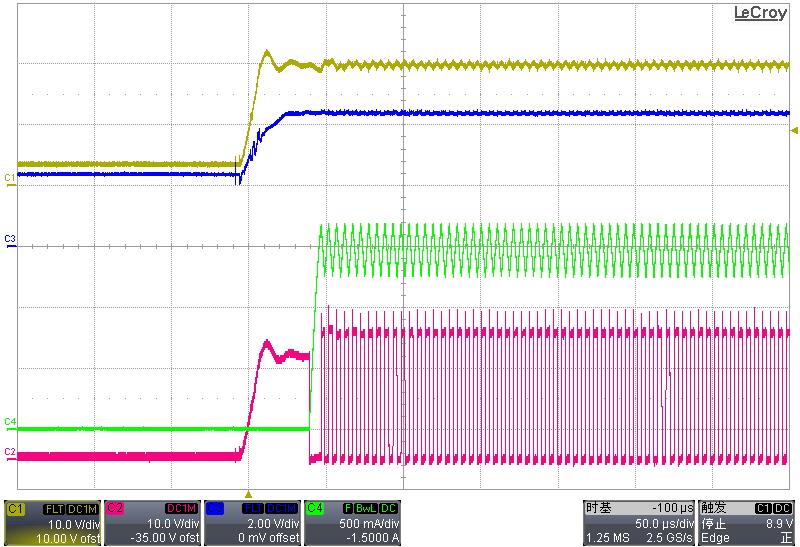Image resolution: width=800 pixels, height=547 pixels.
Task: Click the trigger level arrow on right edge
Action: coord(794,131)
